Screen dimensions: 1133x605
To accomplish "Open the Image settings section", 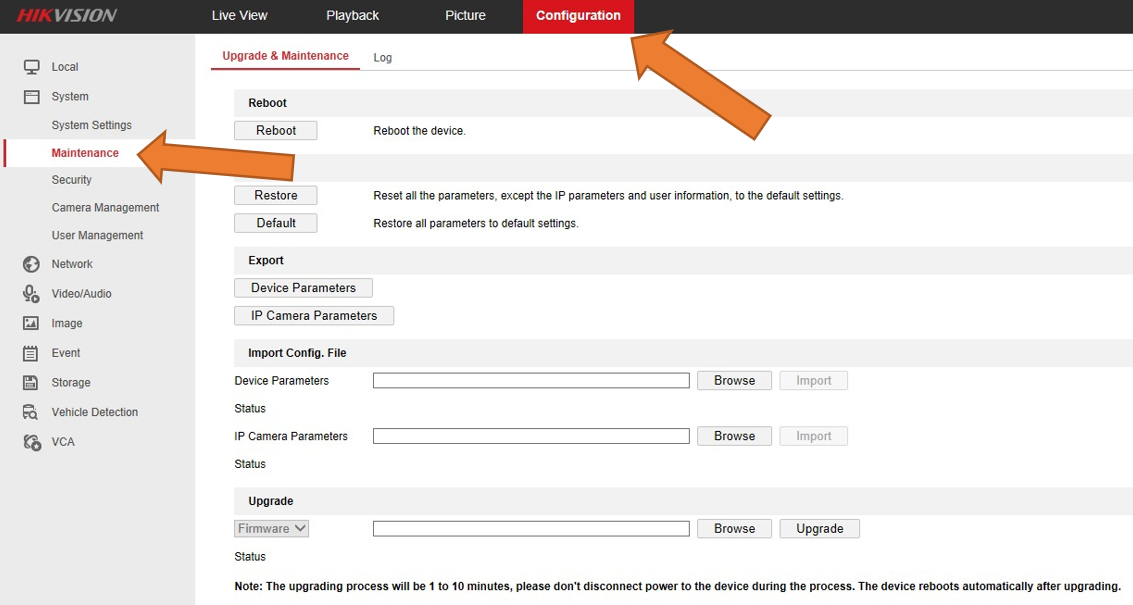I will coord(67,322).
